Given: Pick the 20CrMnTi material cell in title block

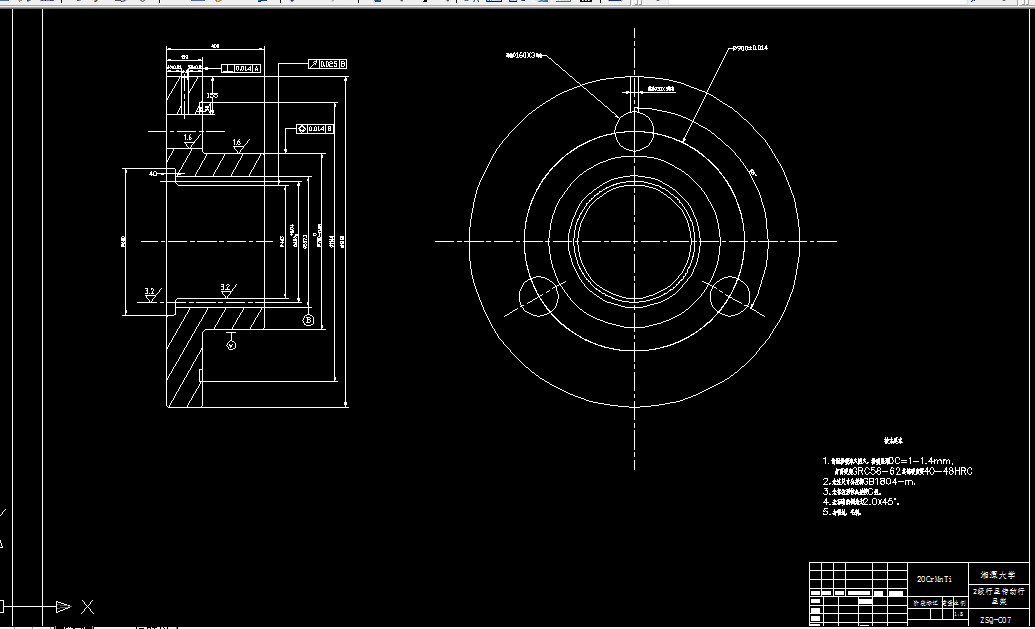Looking at the screenshot, I should (x=937, y=579).
